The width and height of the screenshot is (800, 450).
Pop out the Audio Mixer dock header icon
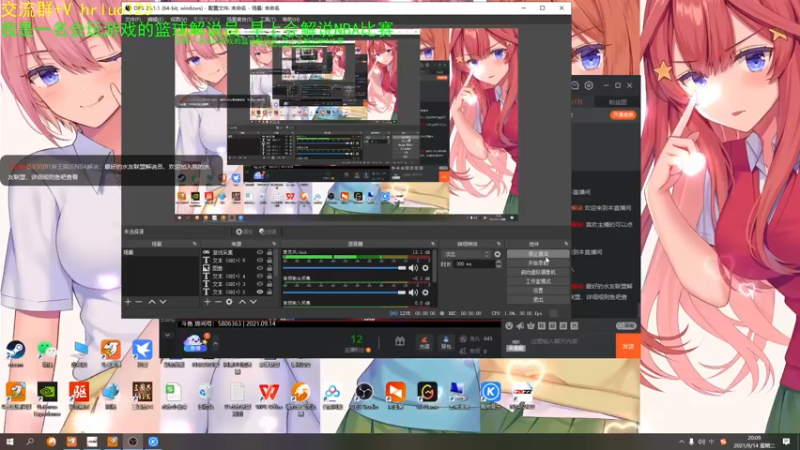click(x=433, y=244)
